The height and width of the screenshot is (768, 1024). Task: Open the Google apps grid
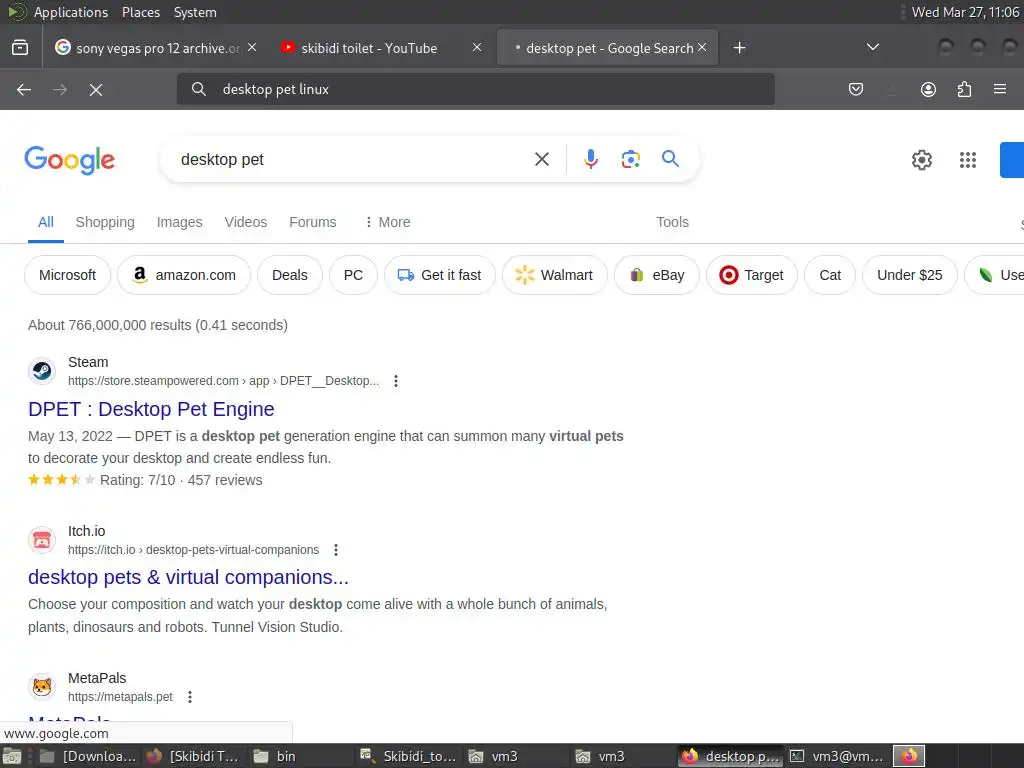[968, 160]
